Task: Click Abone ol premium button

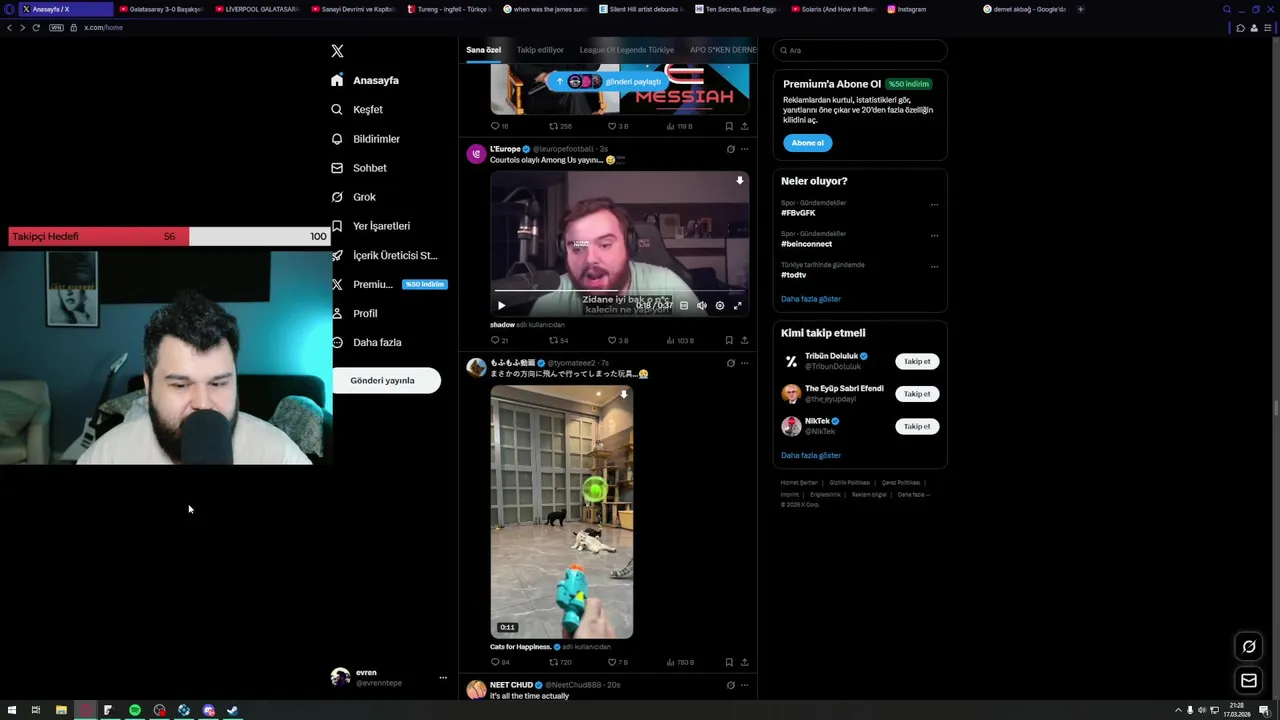Action: coord(807,143)
